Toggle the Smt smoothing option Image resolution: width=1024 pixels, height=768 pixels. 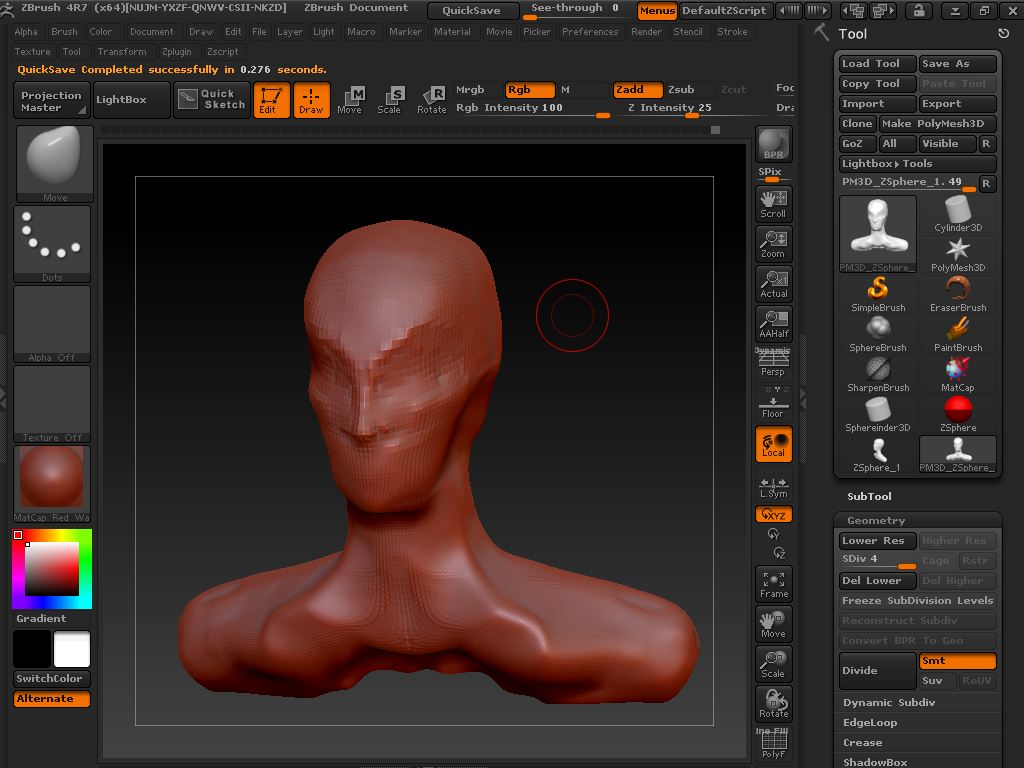tap(957, 661)
